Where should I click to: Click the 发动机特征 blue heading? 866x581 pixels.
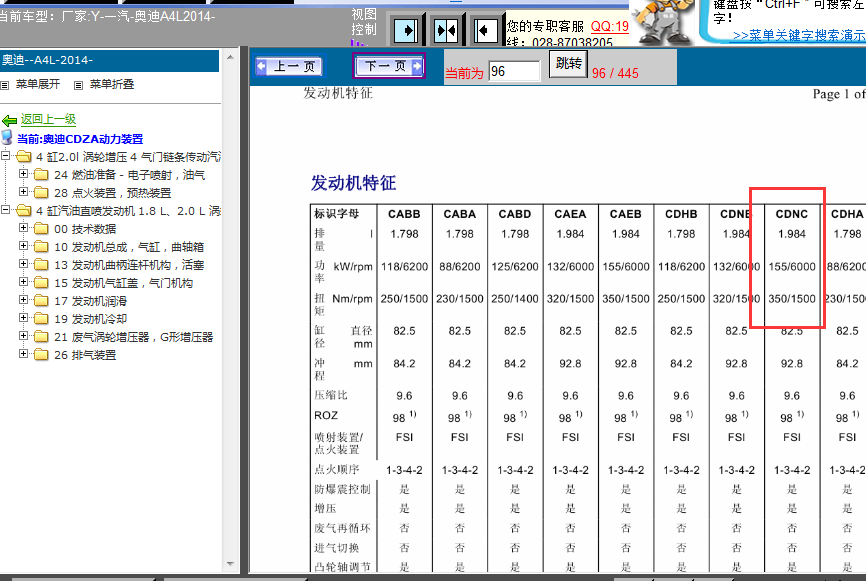tap(353, 183)
